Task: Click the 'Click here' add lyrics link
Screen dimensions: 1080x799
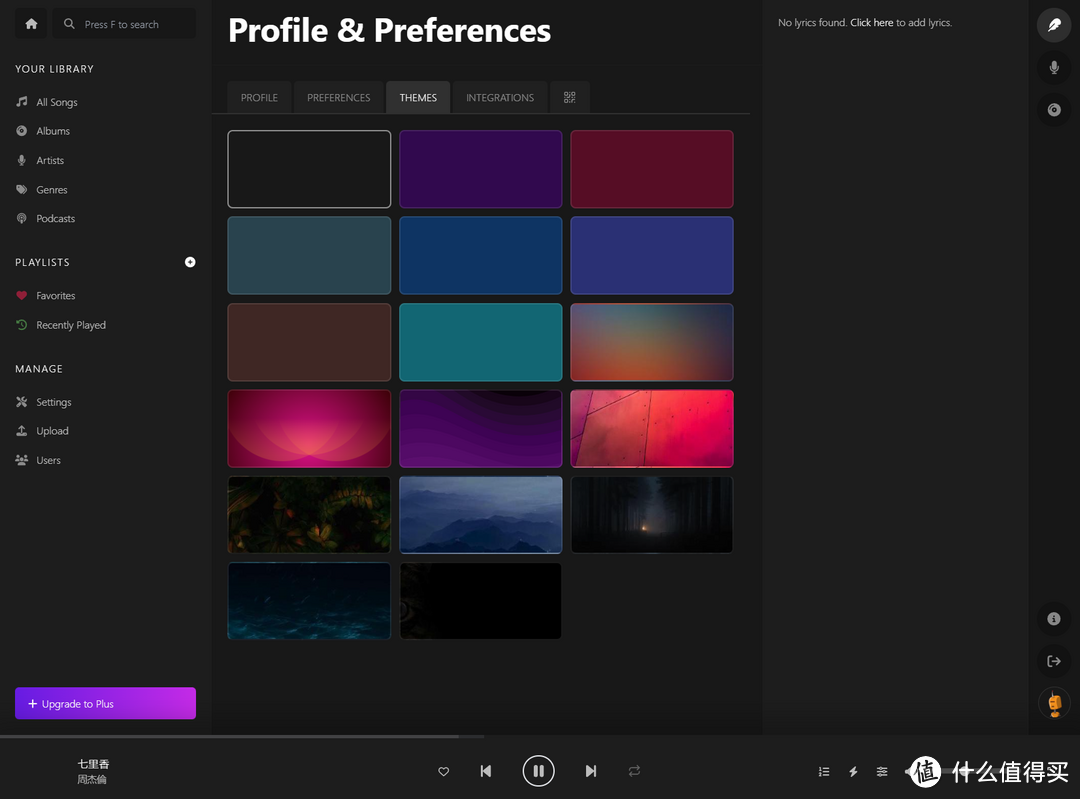Action: click(x=871, y=23)
